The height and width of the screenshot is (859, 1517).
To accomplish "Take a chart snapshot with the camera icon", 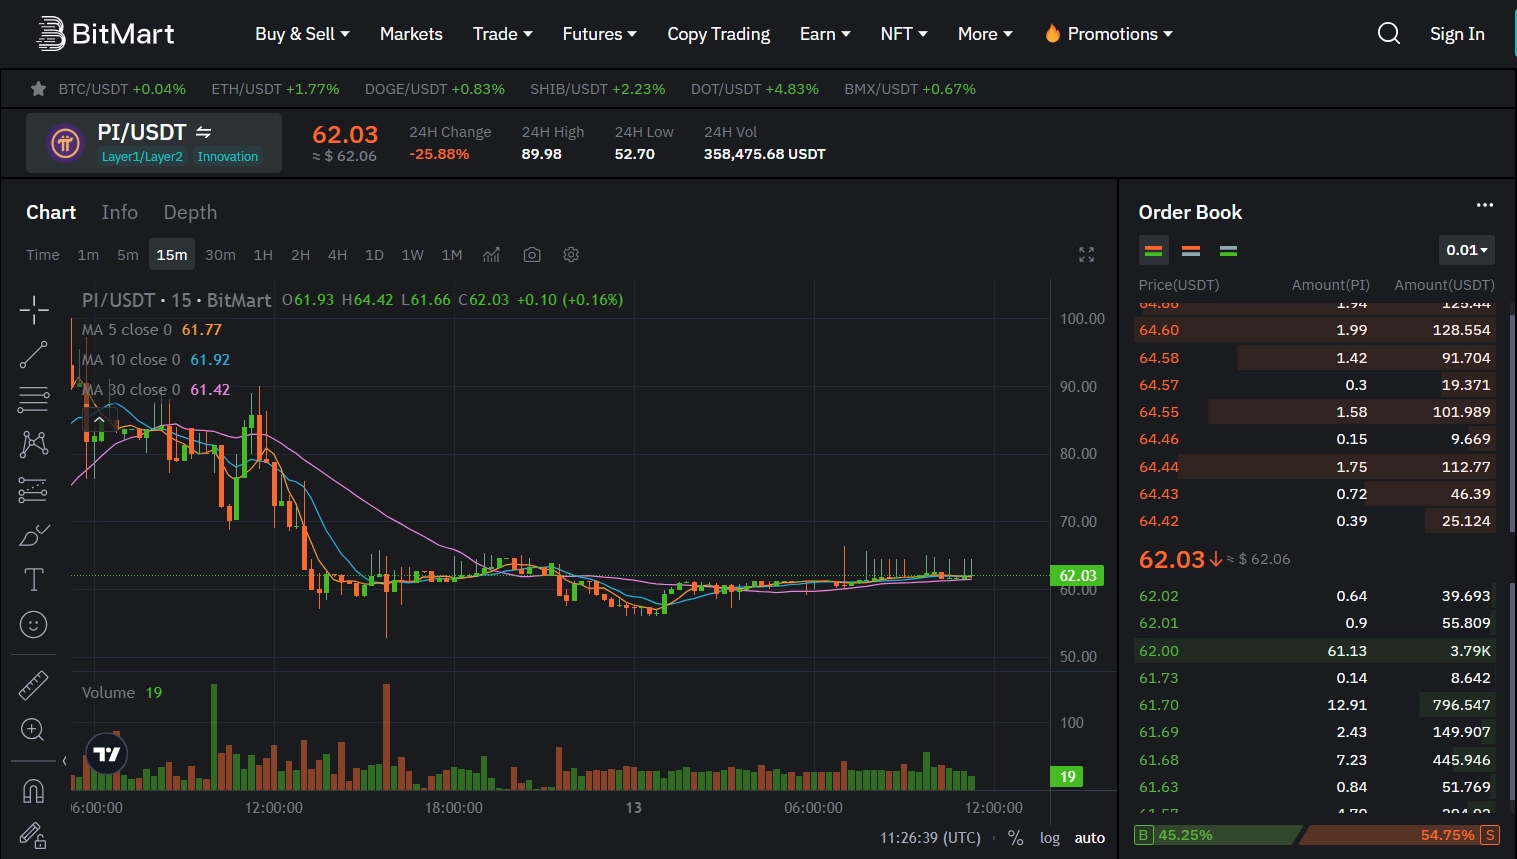I will (x=531, y=254).
